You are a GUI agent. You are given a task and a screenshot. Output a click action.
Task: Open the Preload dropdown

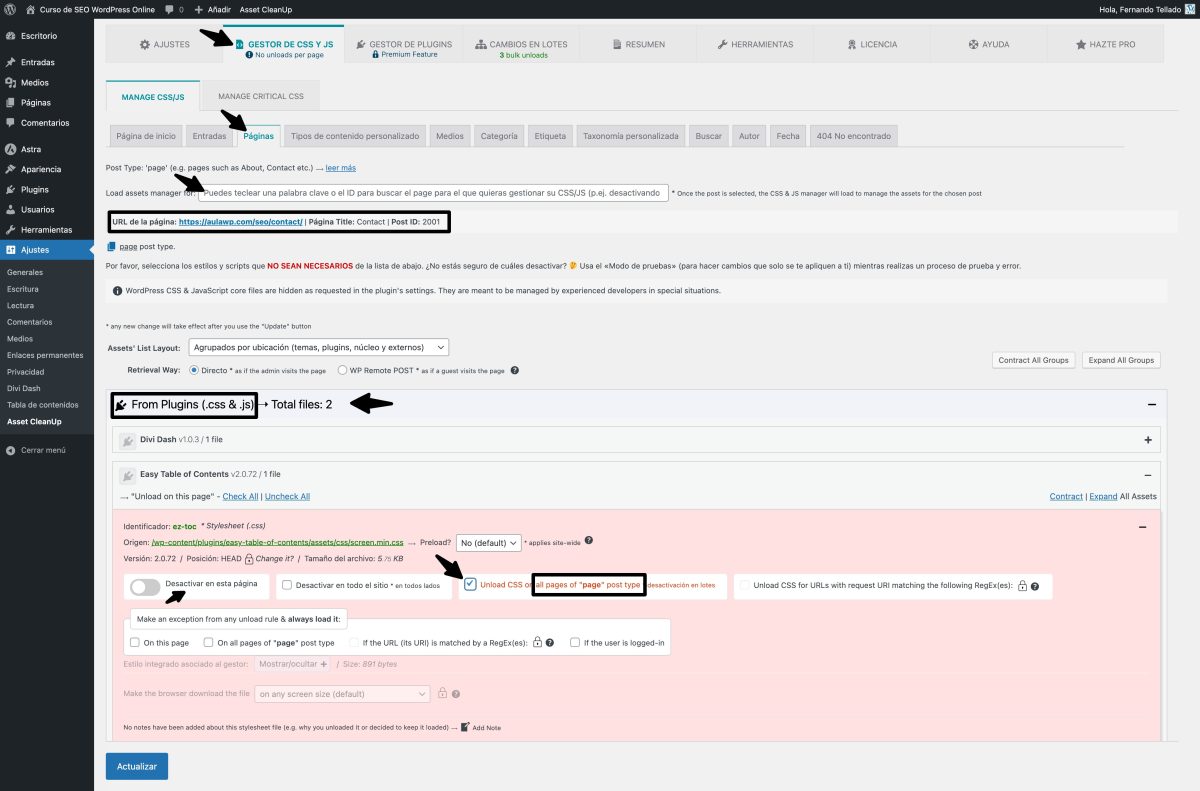[489, 543]
